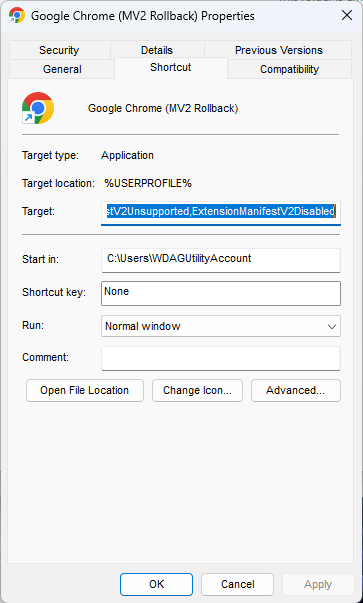Click the 'Run:' label
363x603 pixels.
[x=33, y=325]
